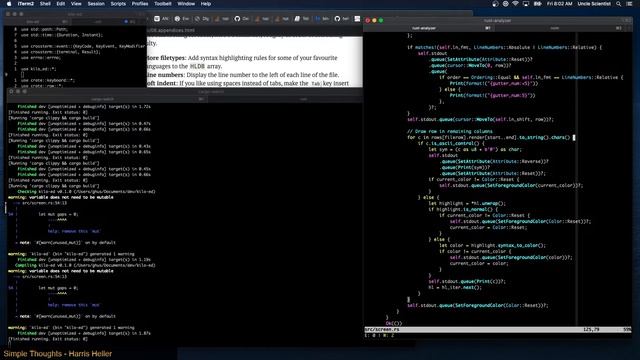
Task: Open the third bookmark with round icon
Action: point(202,19)
